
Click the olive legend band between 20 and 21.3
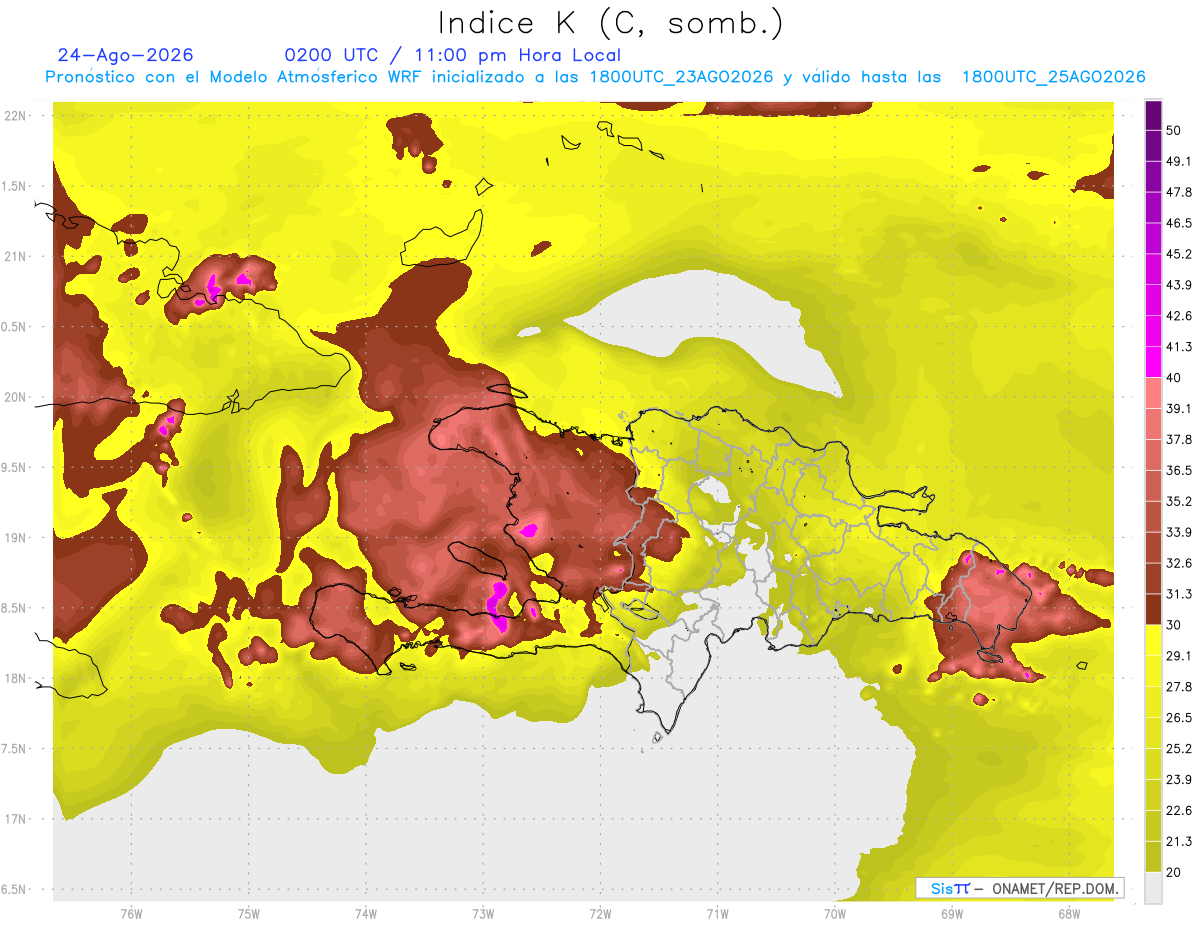(x=1153, y=856)
